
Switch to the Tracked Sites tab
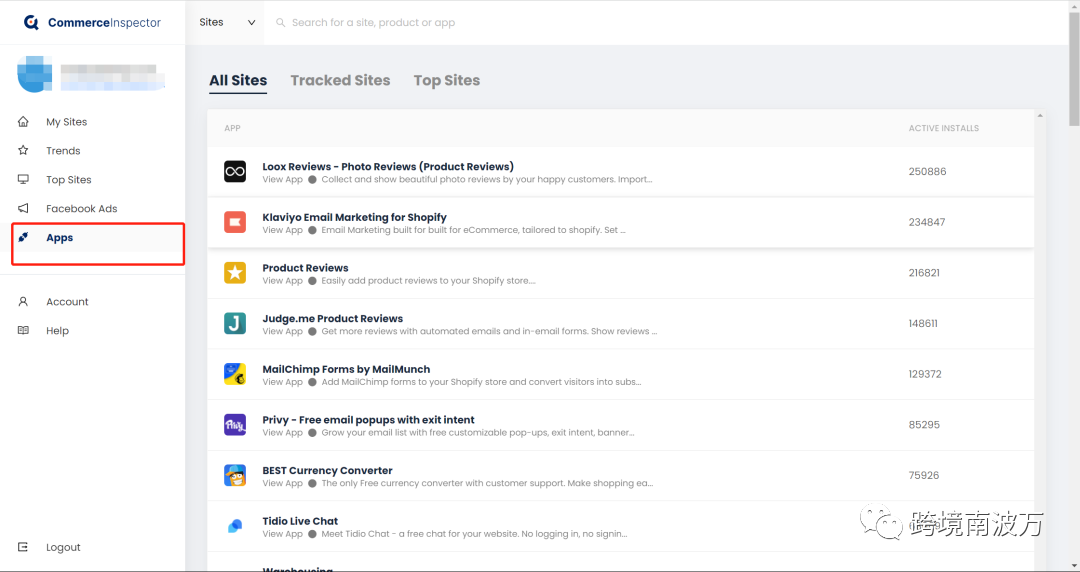340,81
